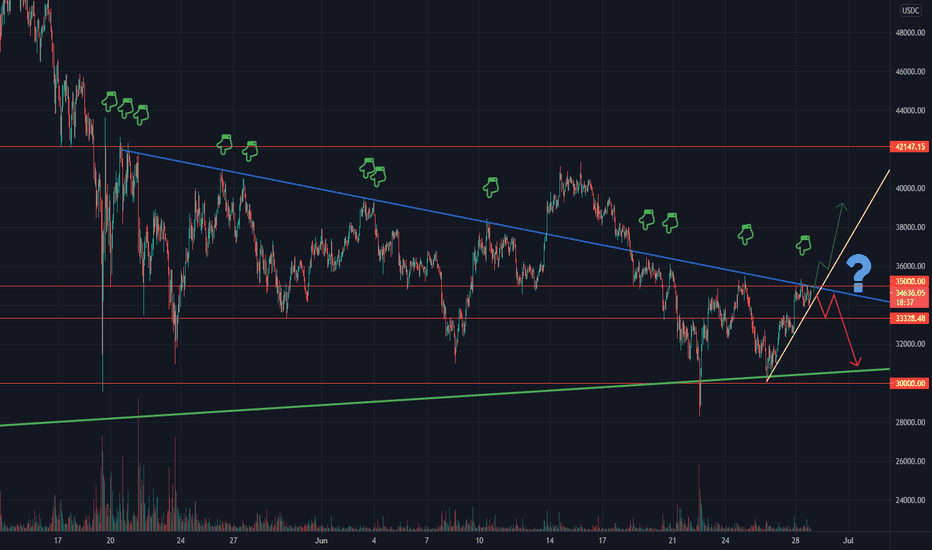Click the date label 4 on time axis
The height and width of the screenshot is (550, 932).
(374, 540)
